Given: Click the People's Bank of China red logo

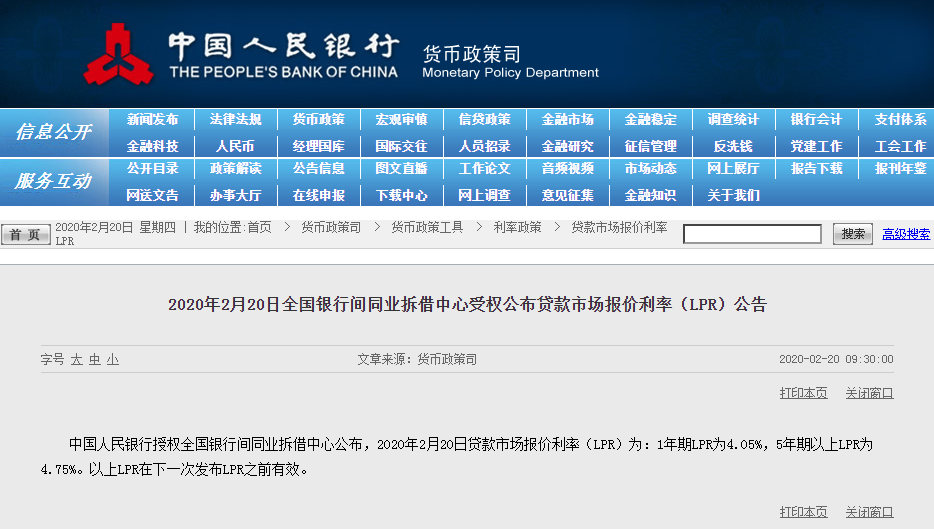Looking at the screenshot, I should (118, 55).
